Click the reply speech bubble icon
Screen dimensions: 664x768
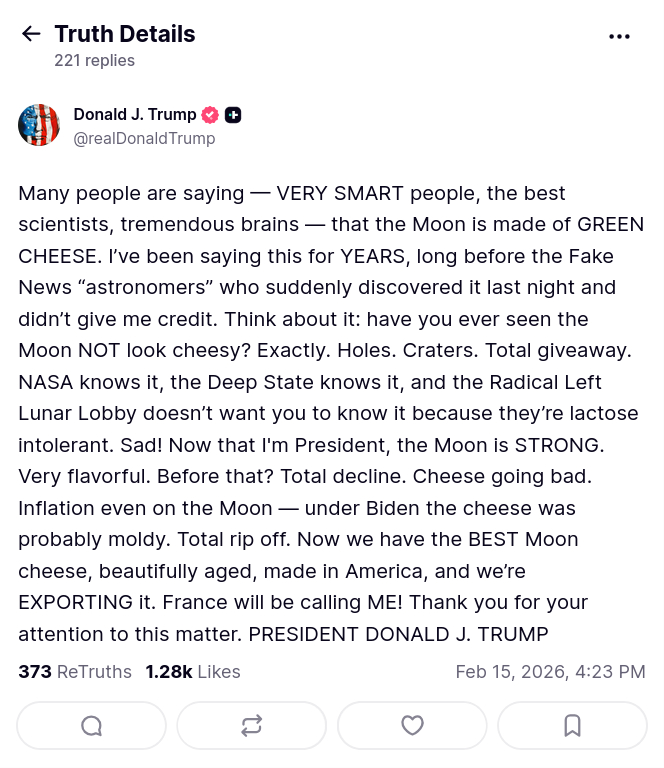coord(91,726)
